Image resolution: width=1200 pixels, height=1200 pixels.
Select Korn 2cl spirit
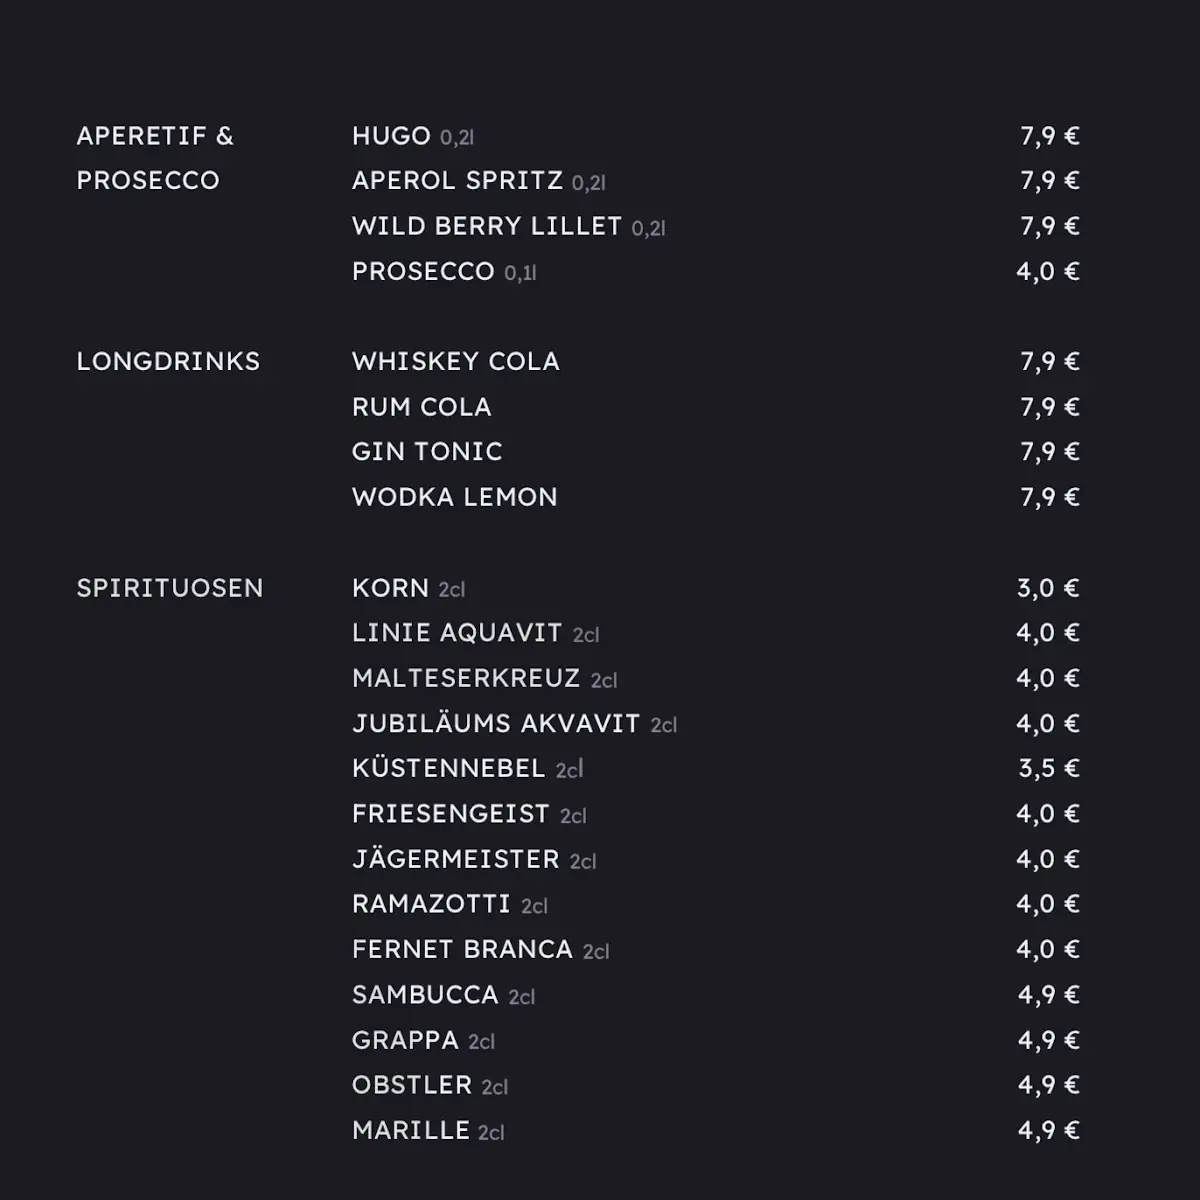tap(408, 588)
